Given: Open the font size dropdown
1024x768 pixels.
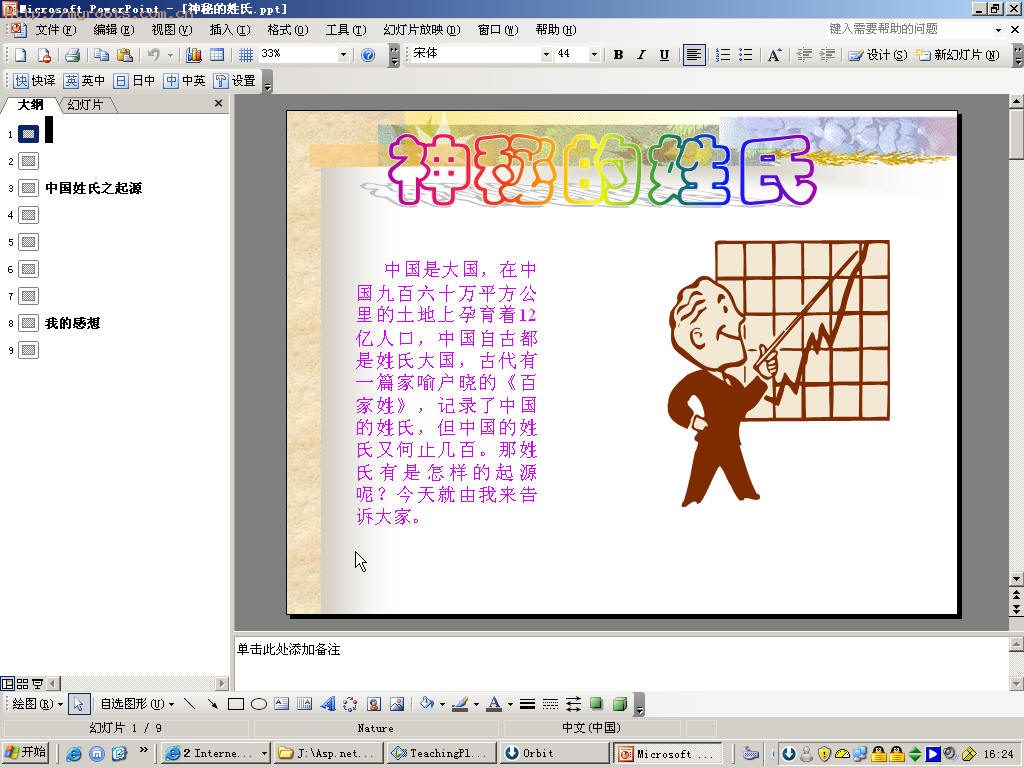Looking at the screenshot, I should (x=594, y=55).
